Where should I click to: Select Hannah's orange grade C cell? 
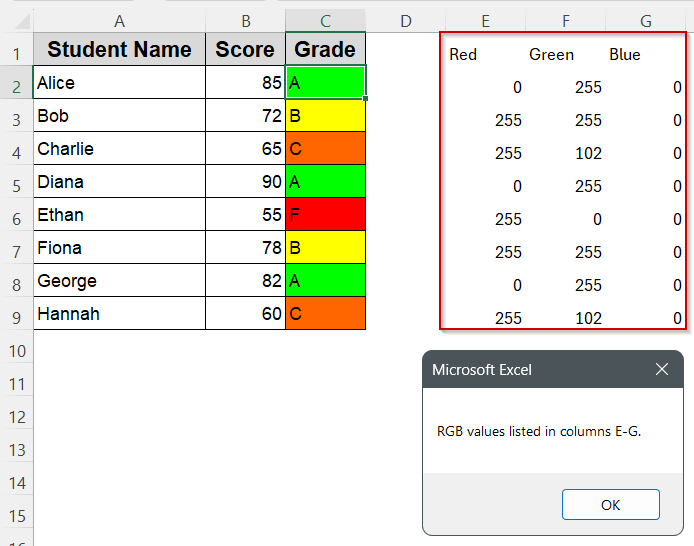point(325,313)
